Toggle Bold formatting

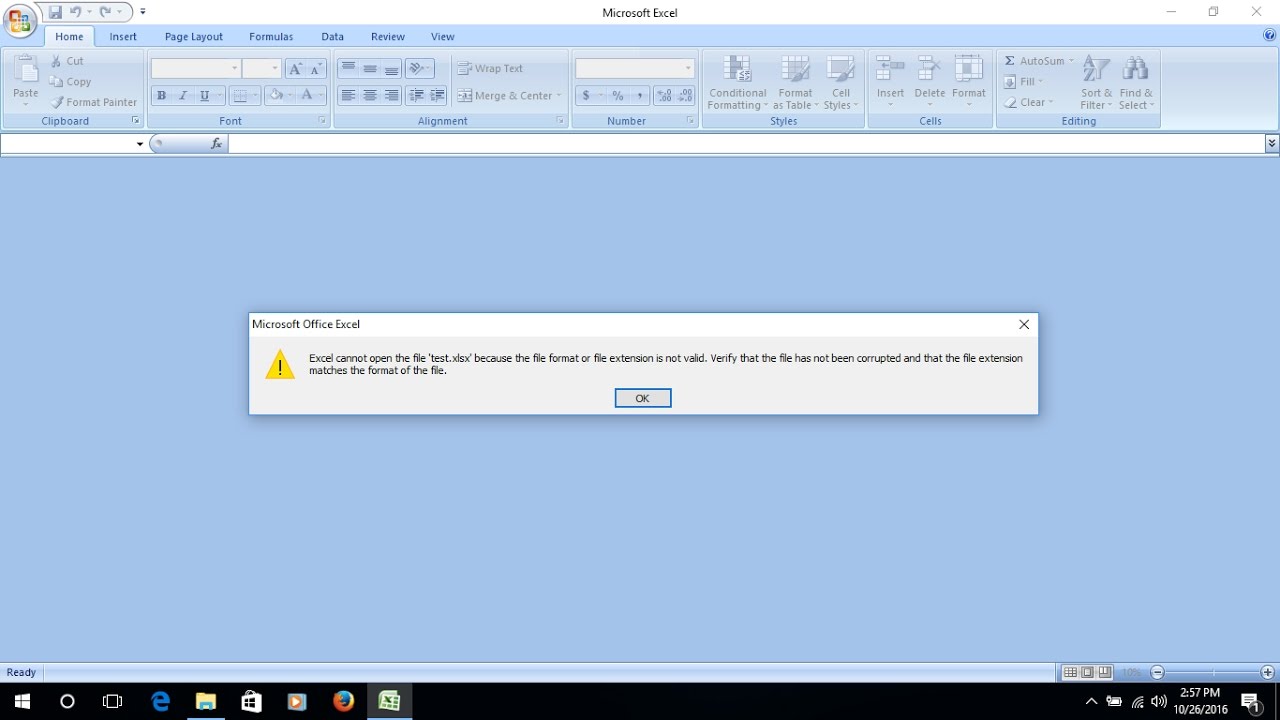[161, 96]
